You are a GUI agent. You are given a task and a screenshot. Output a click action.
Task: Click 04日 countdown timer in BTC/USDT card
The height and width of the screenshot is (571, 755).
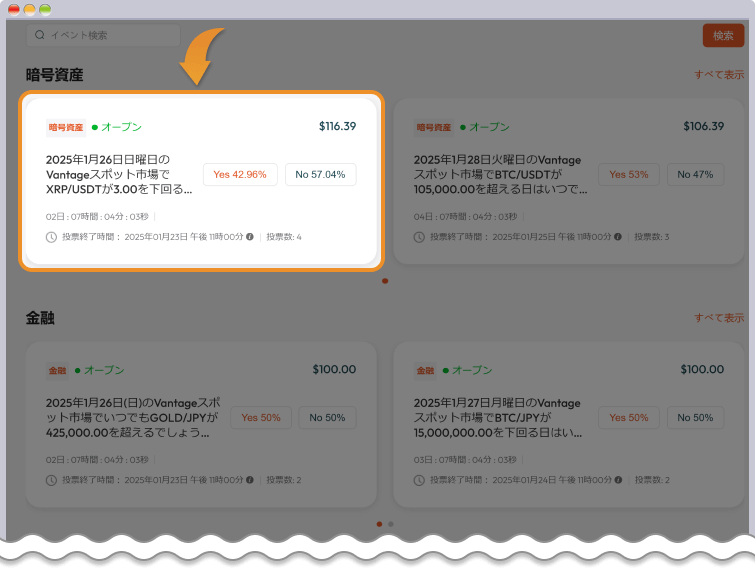[x=466, y=217]
